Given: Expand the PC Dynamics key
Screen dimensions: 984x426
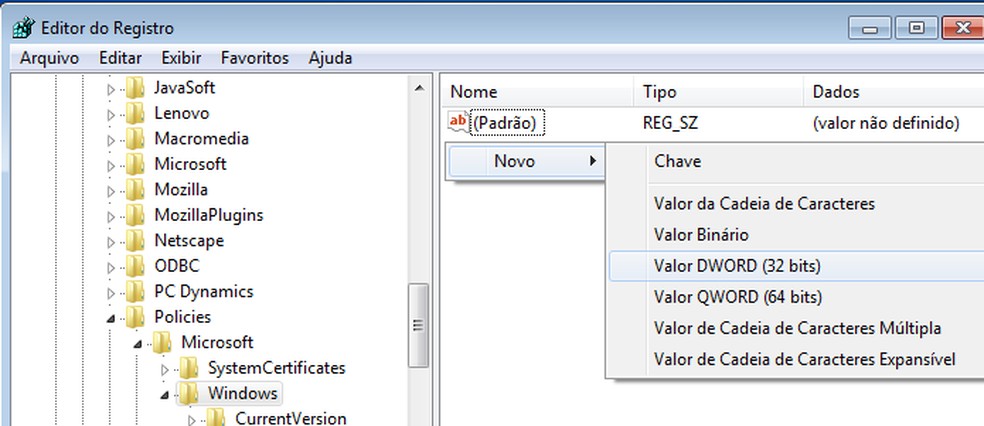Looking at the screenshot, I should [x=111, y=292].
